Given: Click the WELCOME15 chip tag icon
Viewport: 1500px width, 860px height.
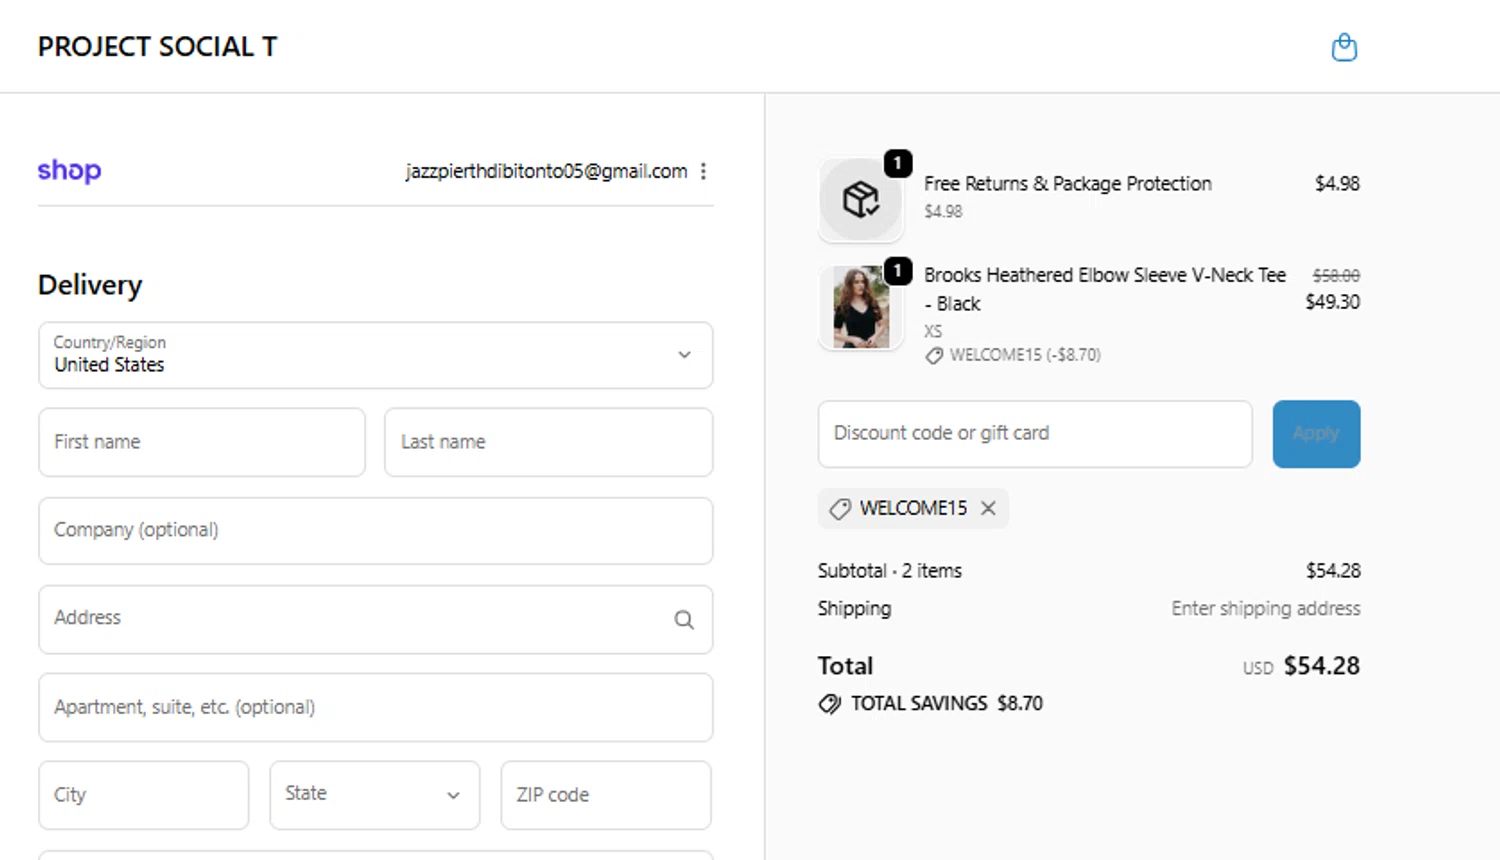Looking at the screenshot, I should [840, 509].
